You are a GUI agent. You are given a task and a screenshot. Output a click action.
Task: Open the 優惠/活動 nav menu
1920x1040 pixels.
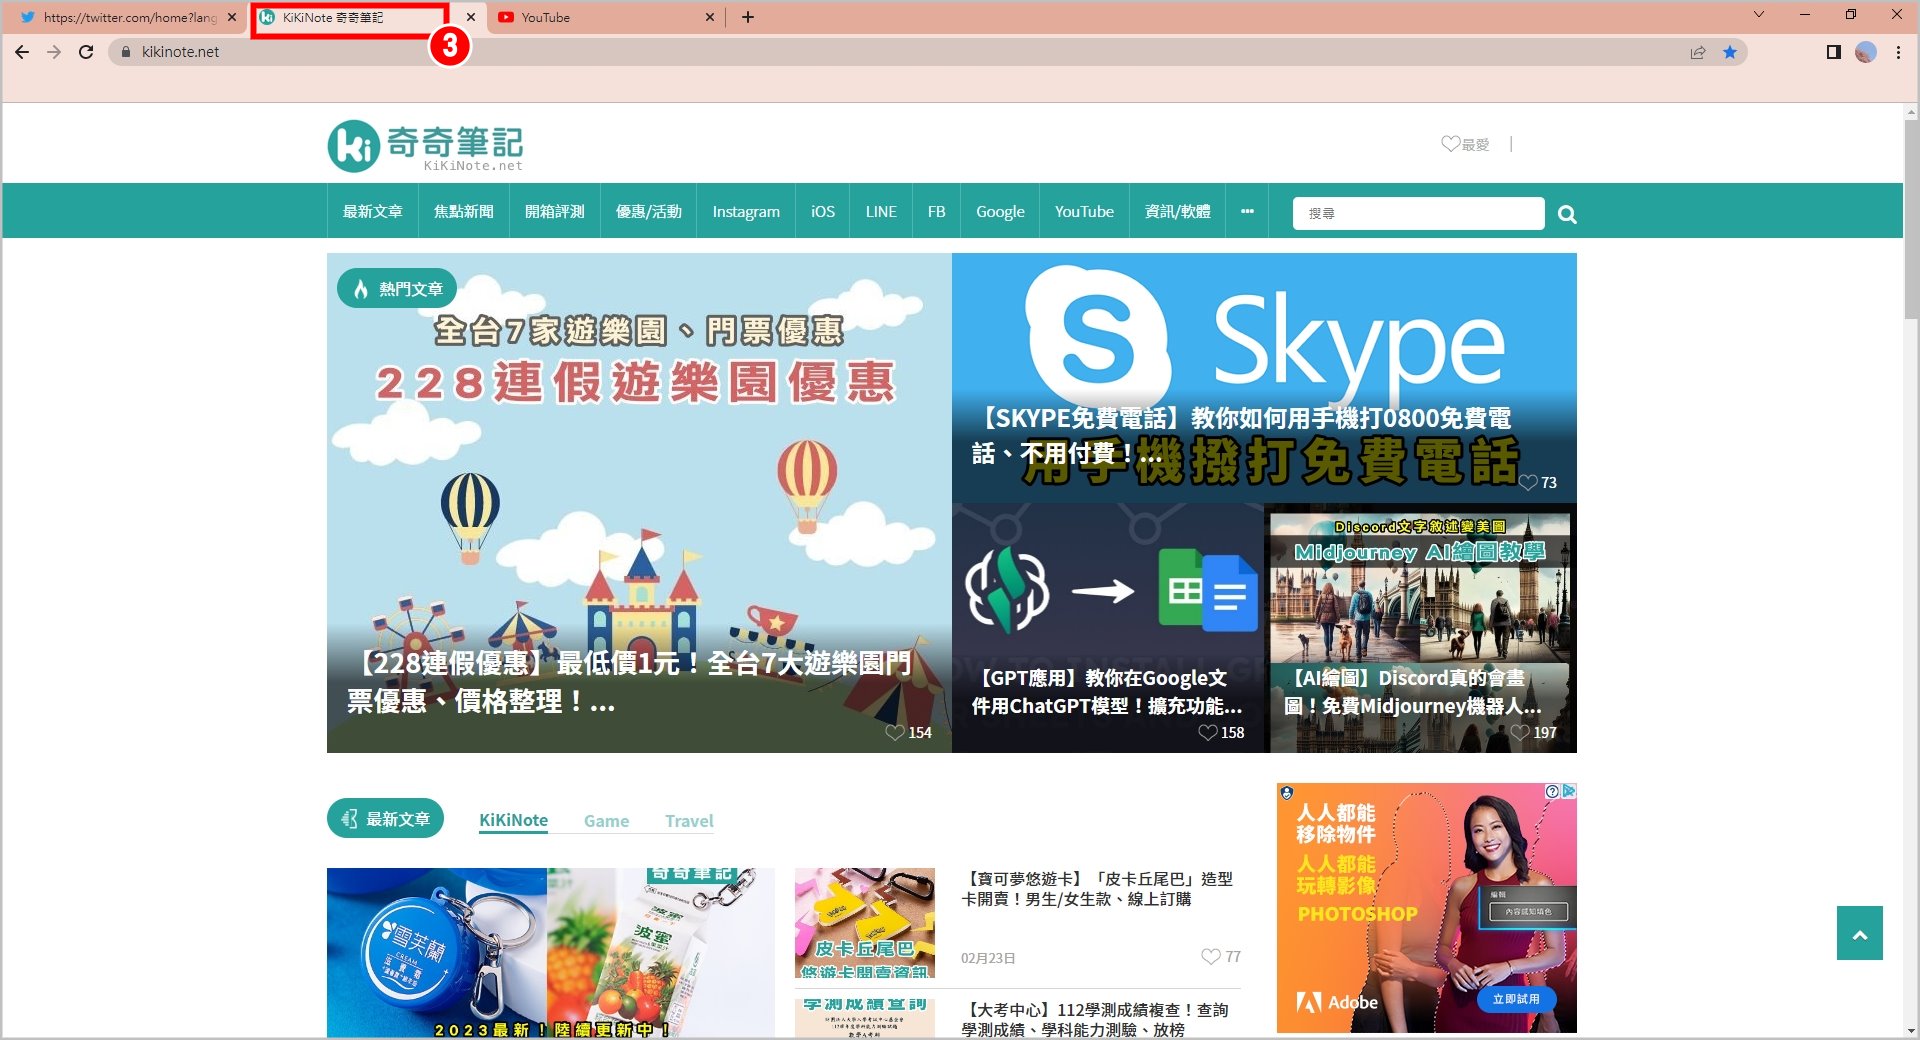tap(648, 211)
